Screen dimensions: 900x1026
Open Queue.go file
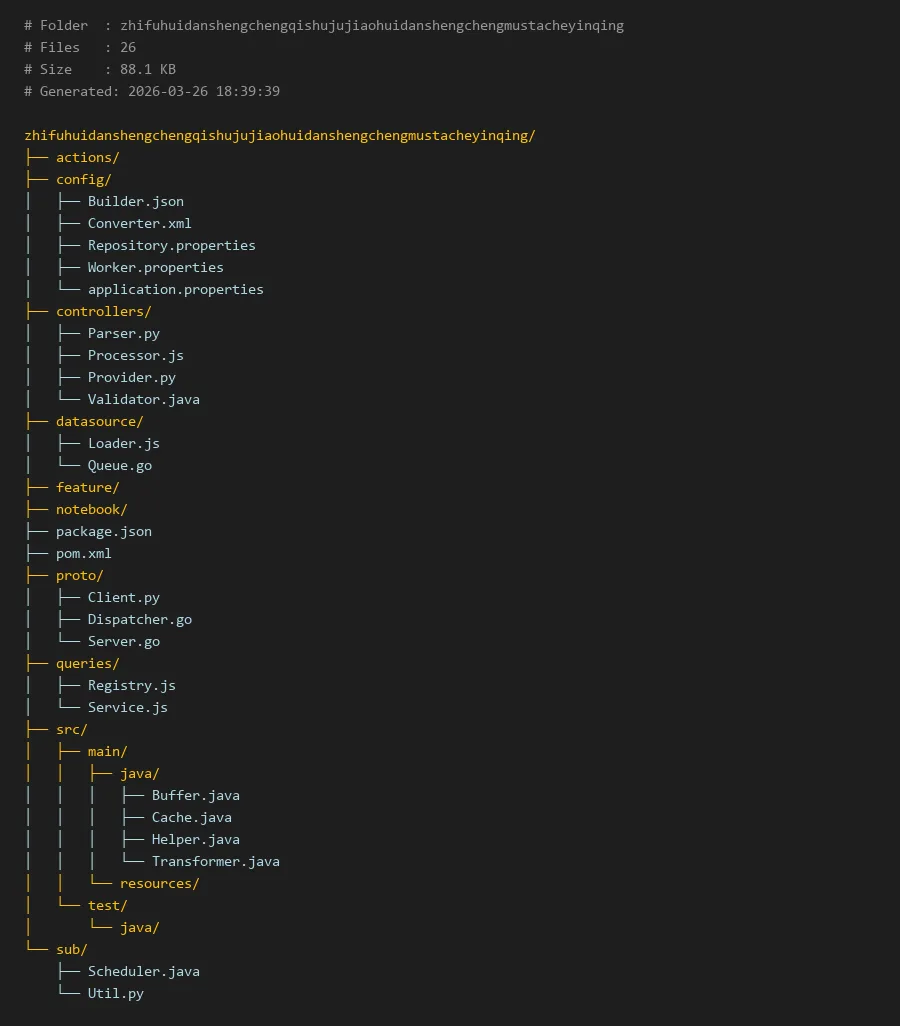(119, 465)
